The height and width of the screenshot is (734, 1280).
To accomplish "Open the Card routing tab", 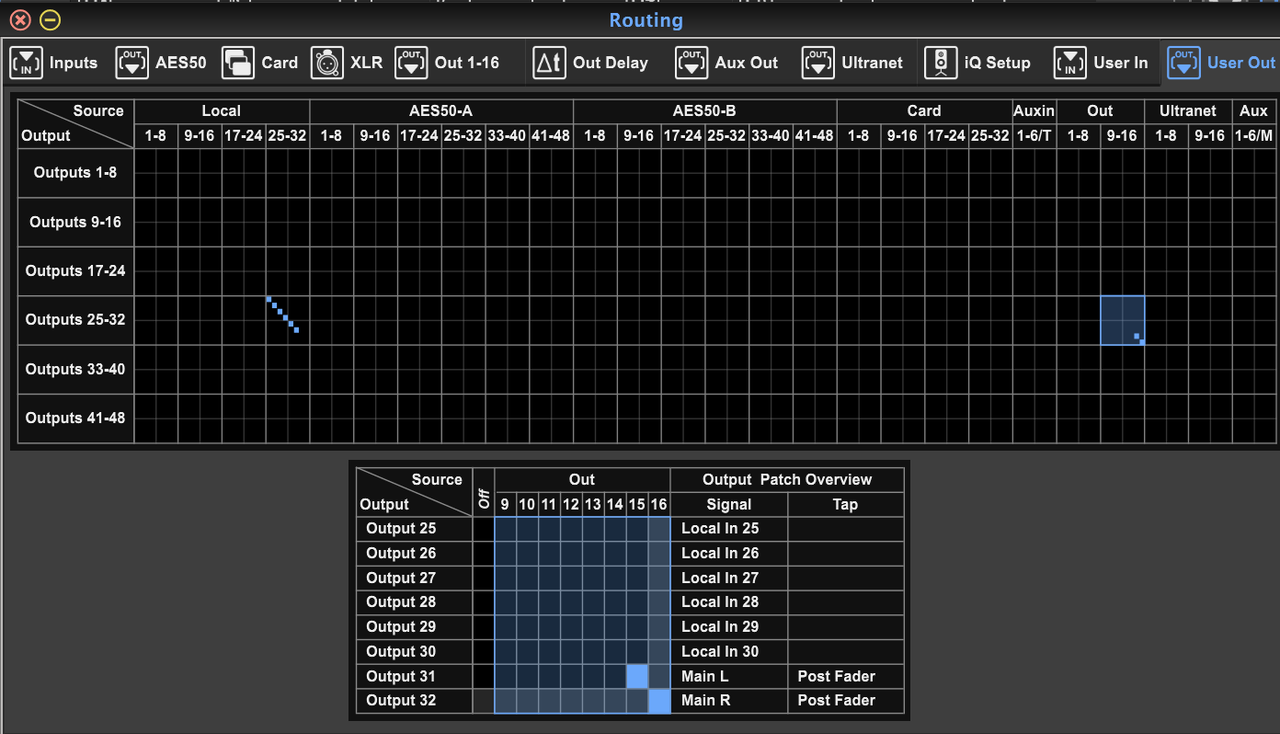I will 260,63.
